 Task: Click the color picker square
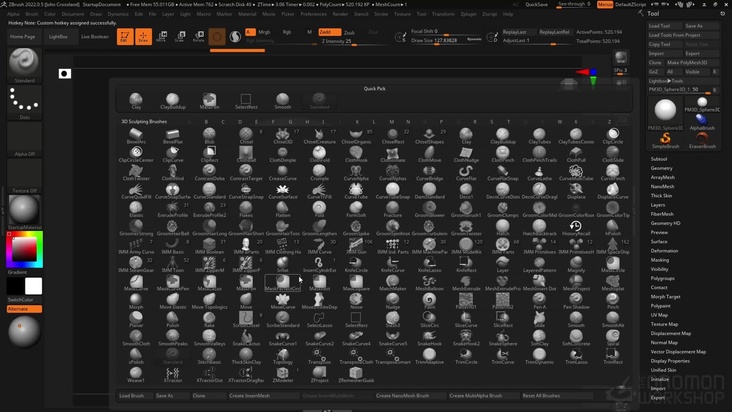(x=24, y=249)
